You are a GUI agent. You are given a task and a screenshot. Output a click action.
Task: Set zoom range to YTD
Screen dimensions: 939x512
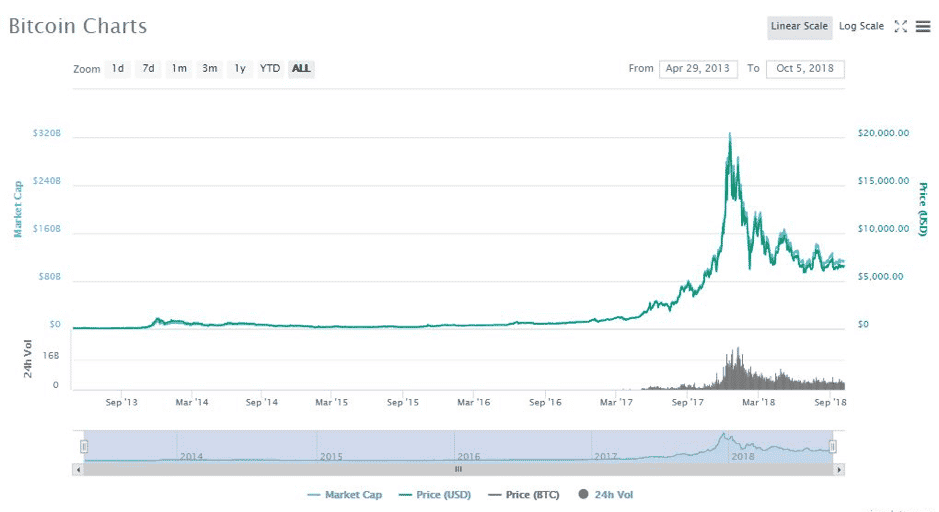pos(270,69)
